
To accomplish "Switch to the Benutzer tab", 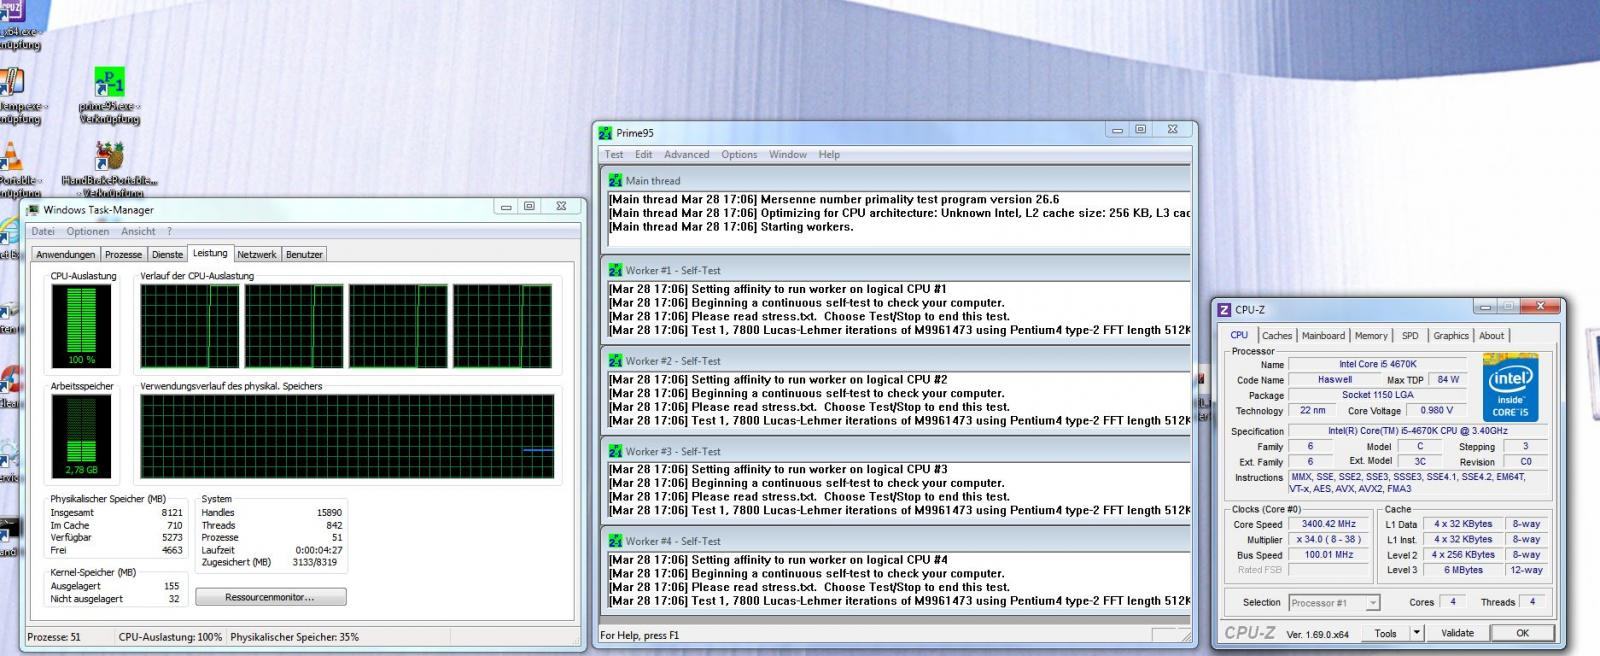I will click(304, 255).
